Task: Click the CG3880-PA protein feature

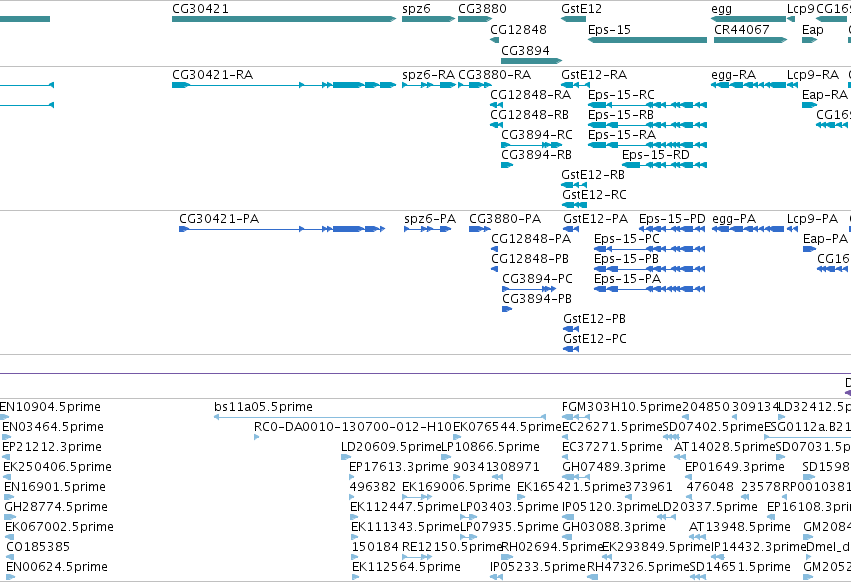Action: (x=480, y=229)
